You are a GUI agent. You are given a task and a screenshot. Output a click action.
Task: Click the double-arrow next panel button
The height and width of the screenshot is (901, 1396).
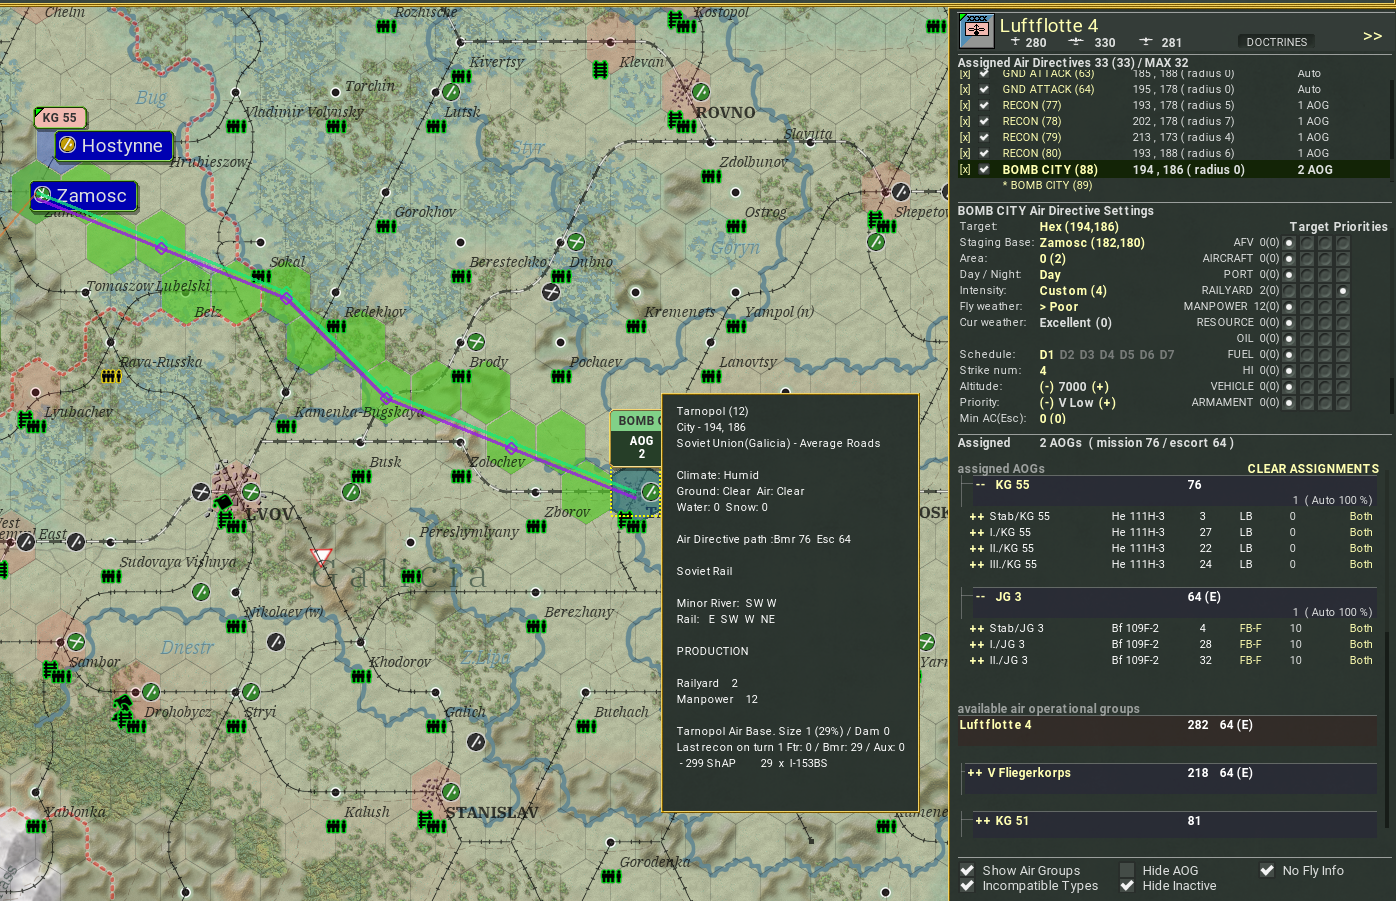pos(1372,36)
